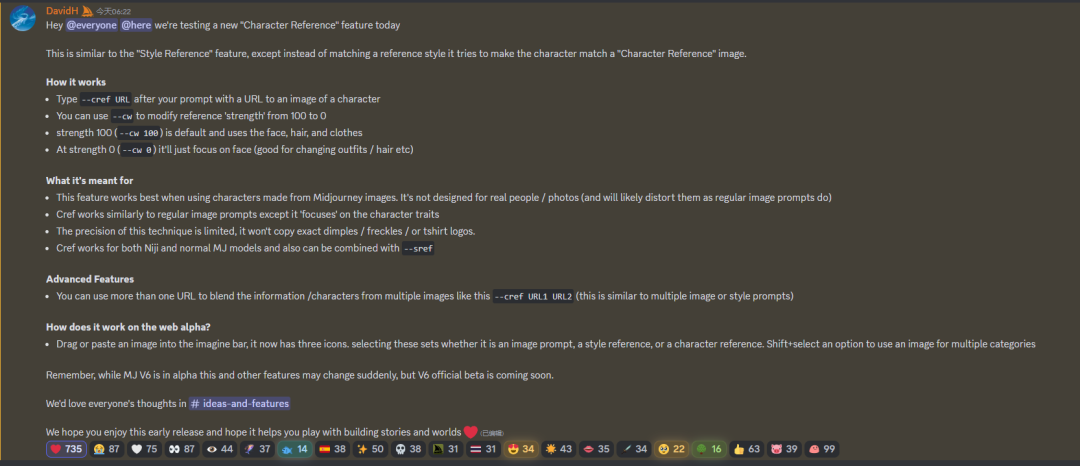Click the pleading face reaction with 22
Image resolution: width=1080 pixels, height=466 pixels.
pos(672,449)
